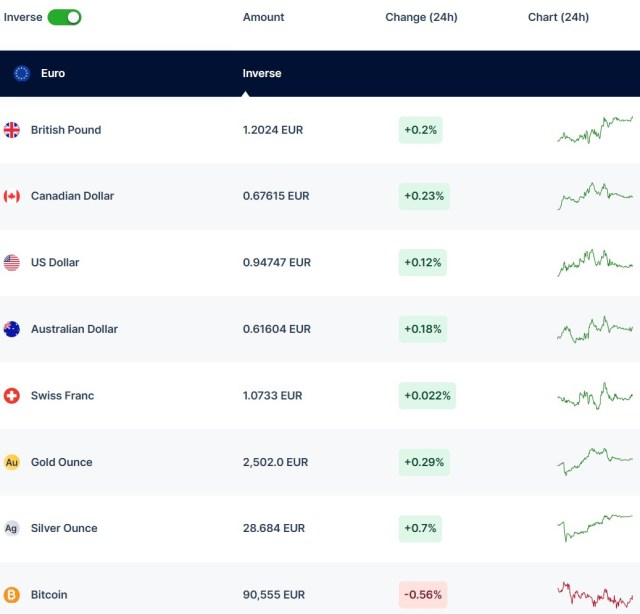
Task: Click the US Dollar flag icon
Action: pyautogui.click(x=12, y=263)
